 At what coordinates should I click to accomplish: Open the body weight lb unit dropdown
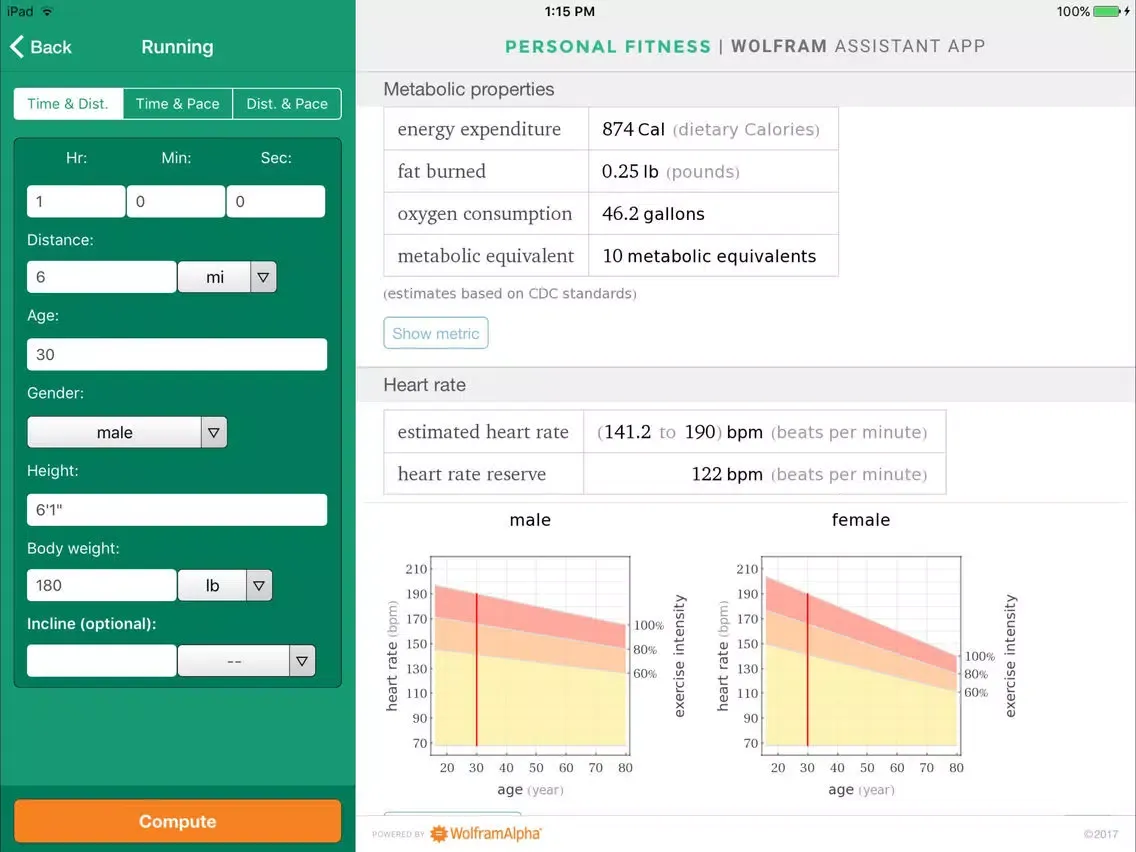(x=225, y=585)
